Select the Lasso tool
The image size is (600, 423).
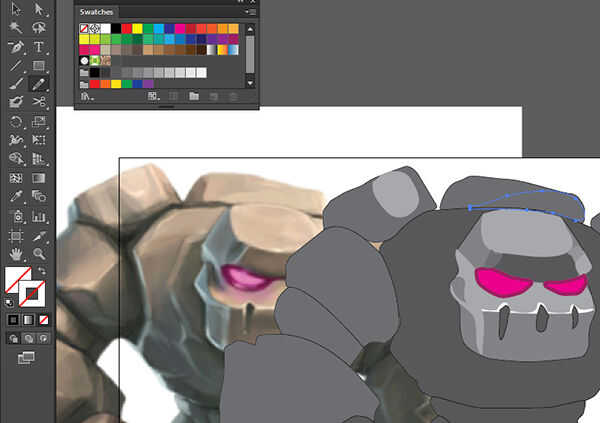coord(39,28)
